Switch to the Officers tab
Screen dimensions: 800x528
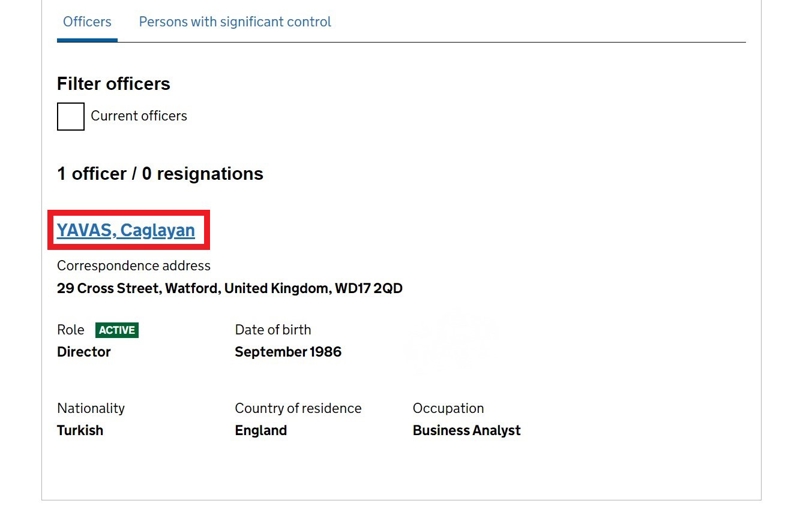pyautogui.click(x=87, y=22)
